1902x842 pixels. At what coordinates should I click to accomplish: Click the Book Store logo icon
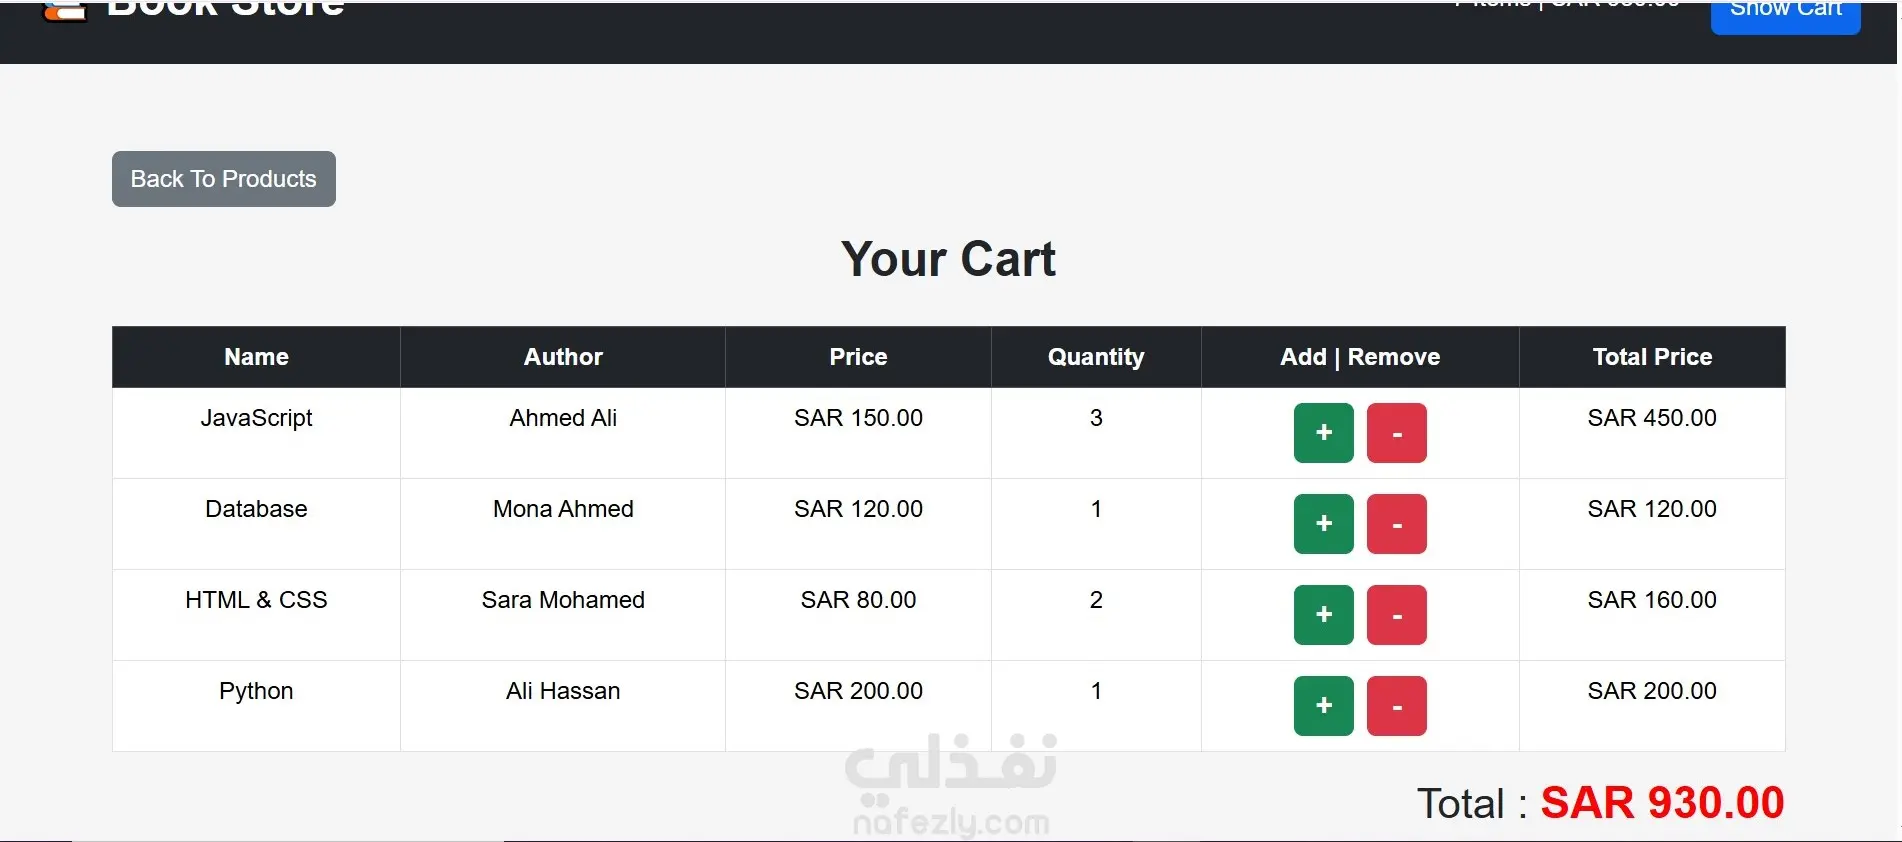pyautogui.click(x=65, y=10)
